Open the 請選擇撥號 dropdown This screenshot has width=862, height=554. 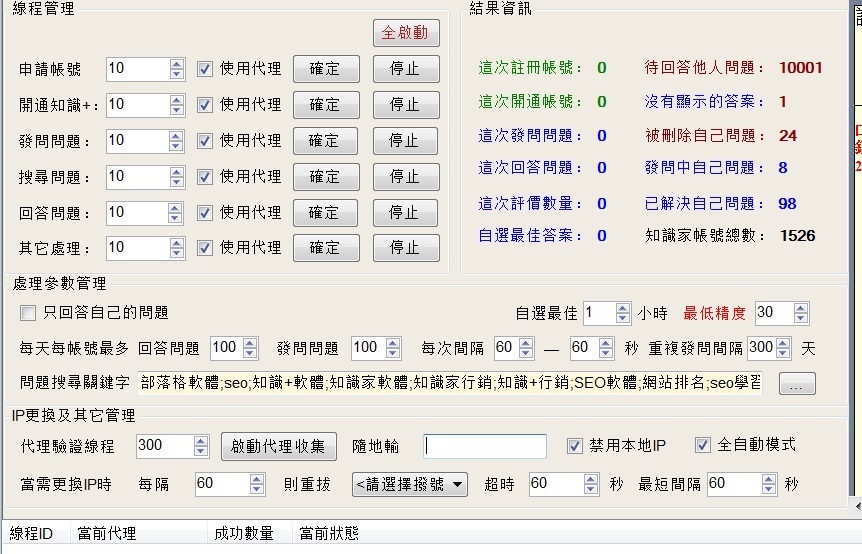point(410,484)
